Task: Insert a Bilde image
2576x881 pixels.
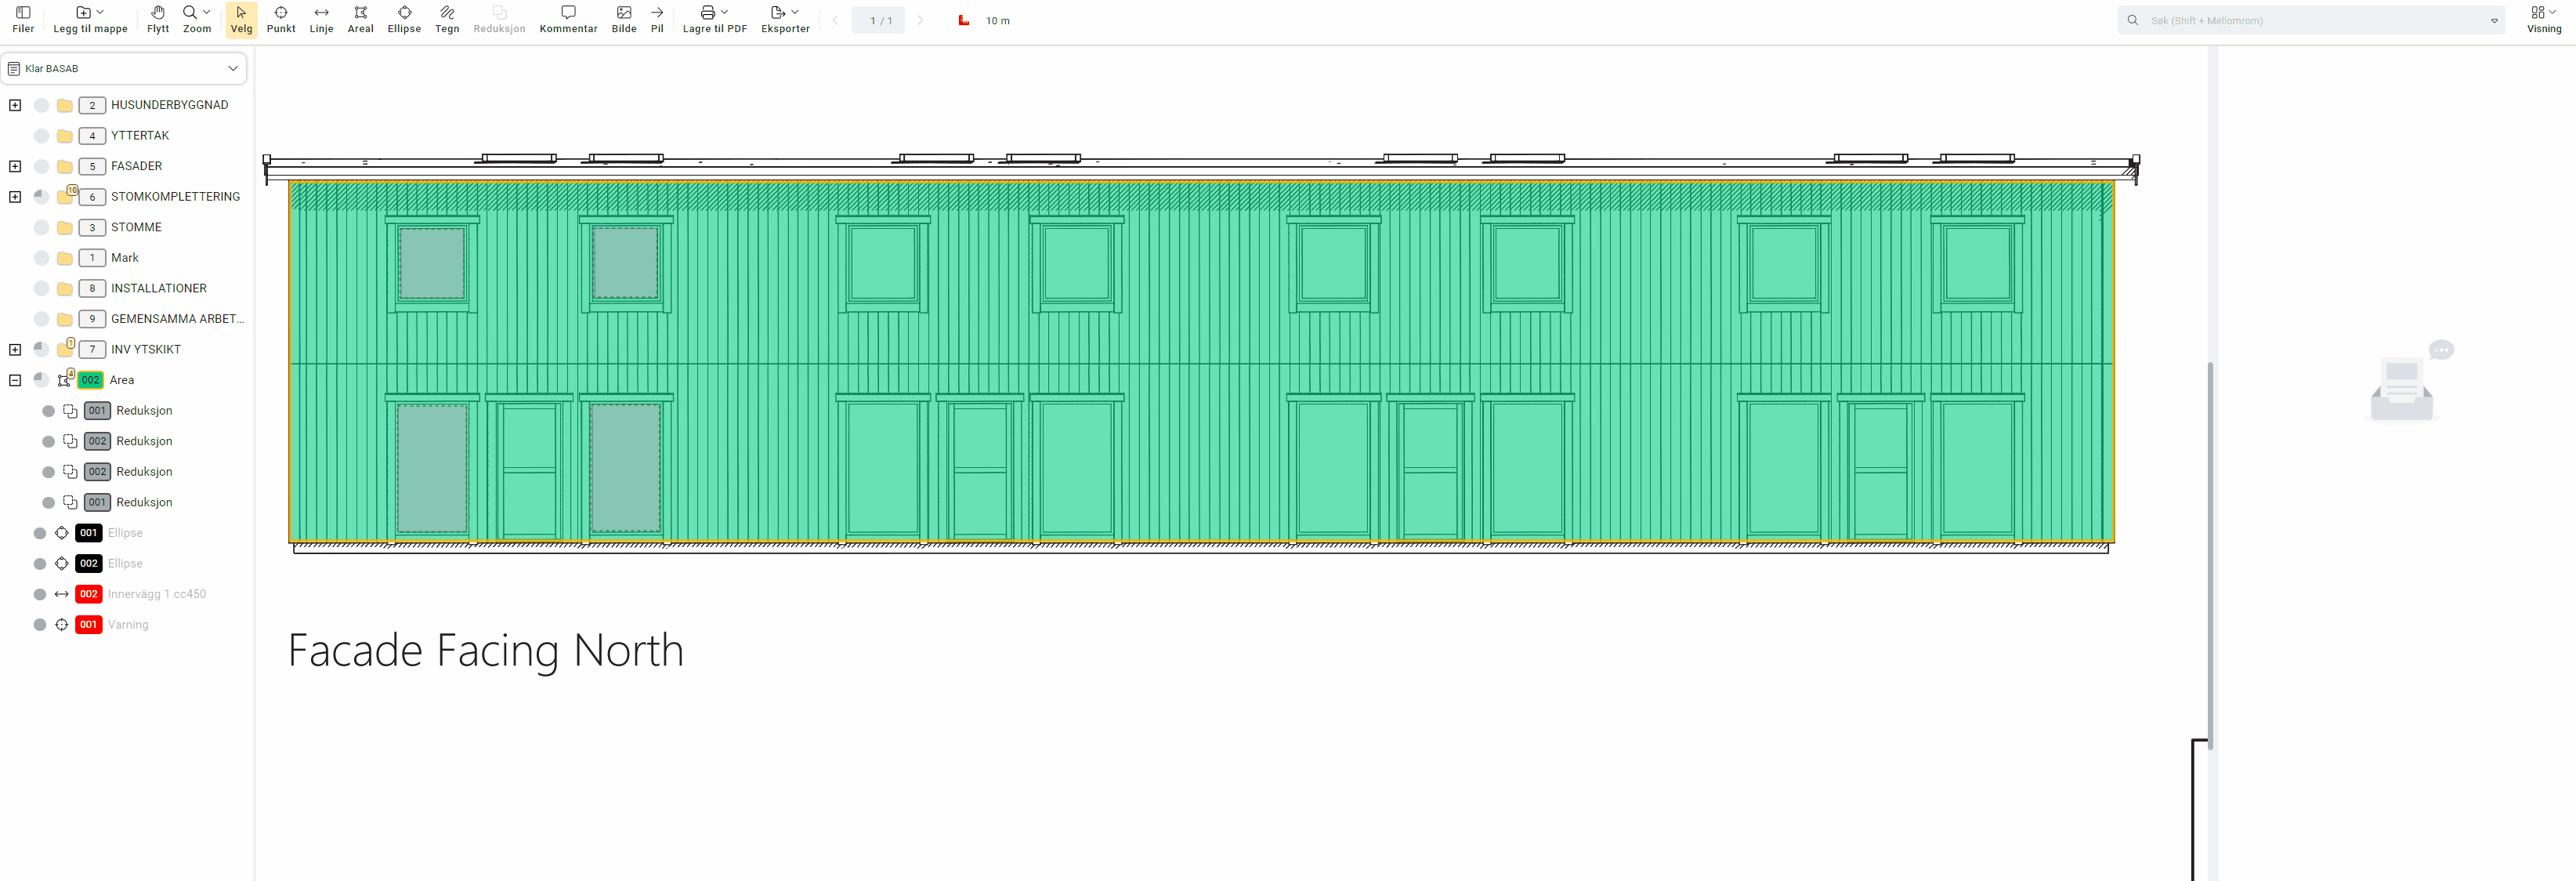Action: 624,19
